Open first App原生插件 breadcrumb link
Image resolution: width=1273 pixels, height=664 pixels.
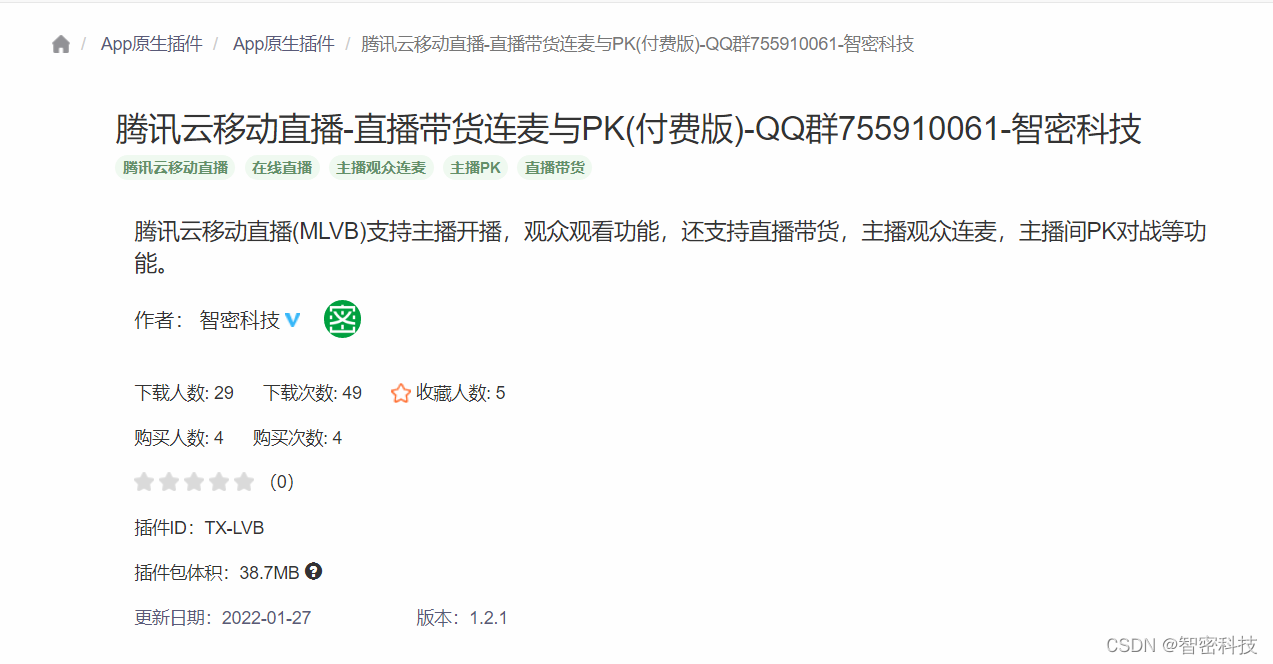[x=151, y=44]
